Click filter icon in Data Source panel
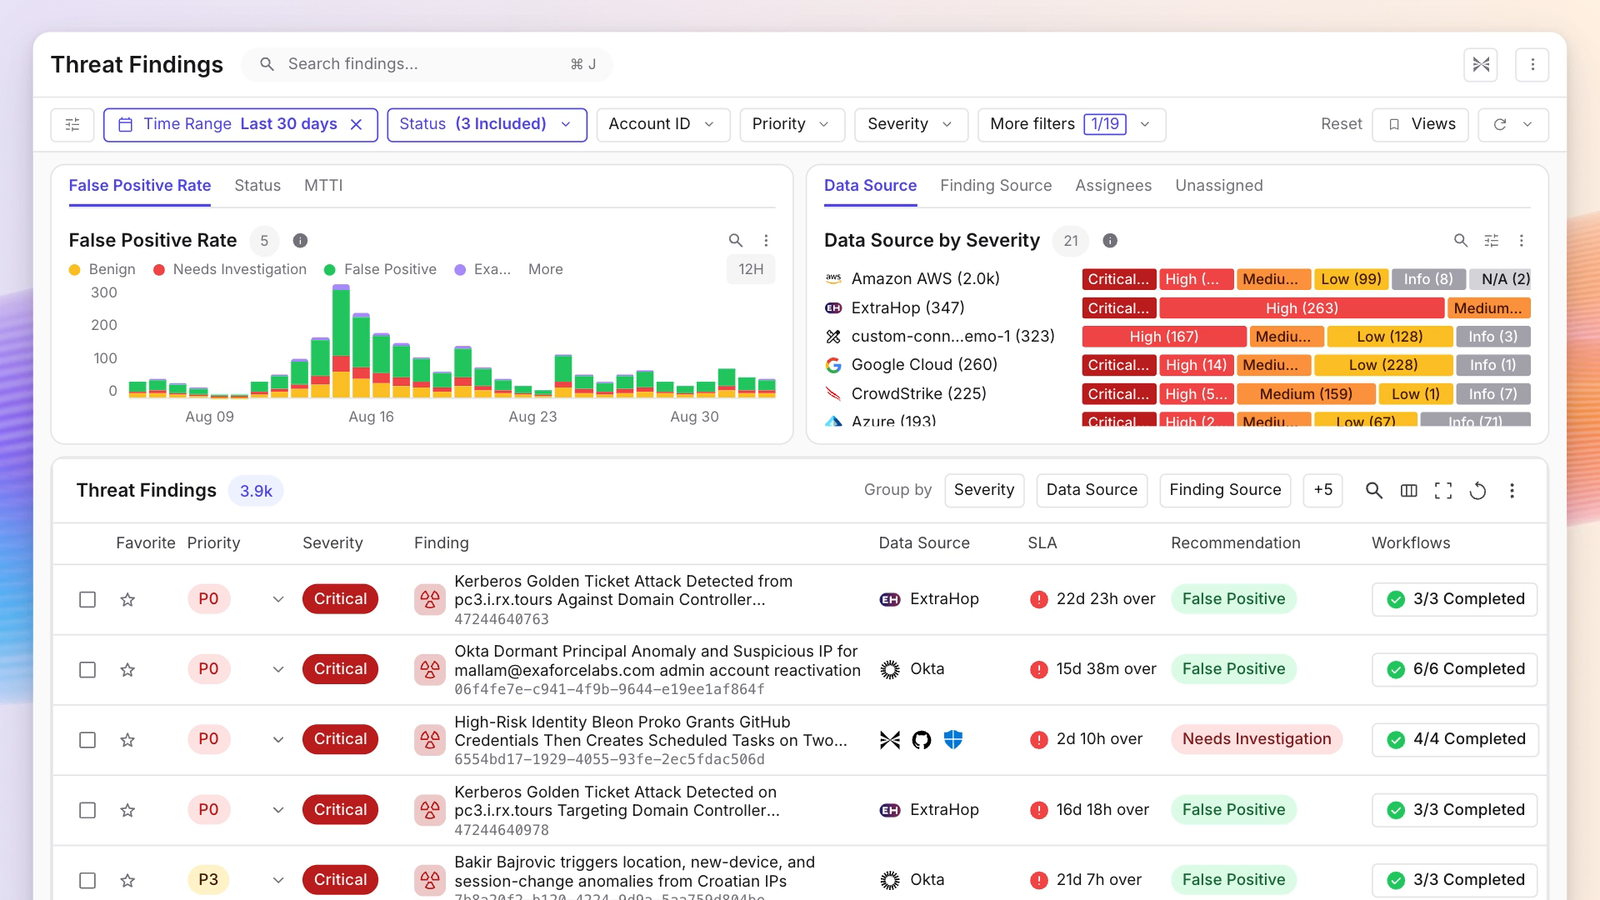Screen dimensions: 1600x900 pyautogui.click(x=1491, y=241)
